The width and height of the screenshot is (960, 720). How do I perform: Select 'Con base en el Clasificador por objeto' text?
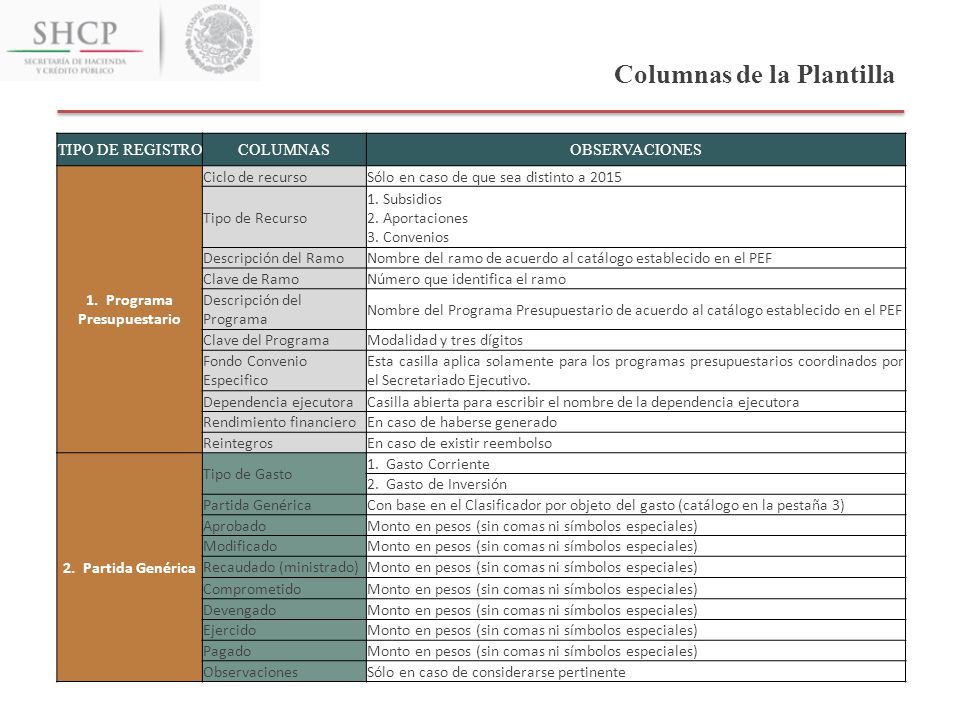point(606,504)
